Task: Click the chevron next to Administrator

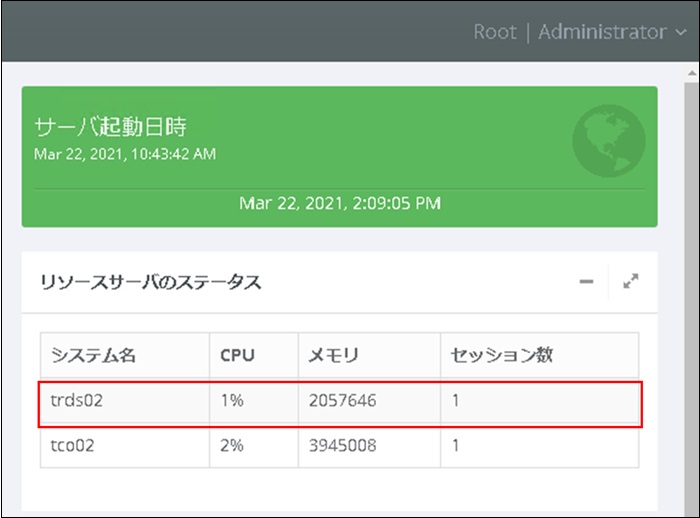Action: (x=682, y=33)
